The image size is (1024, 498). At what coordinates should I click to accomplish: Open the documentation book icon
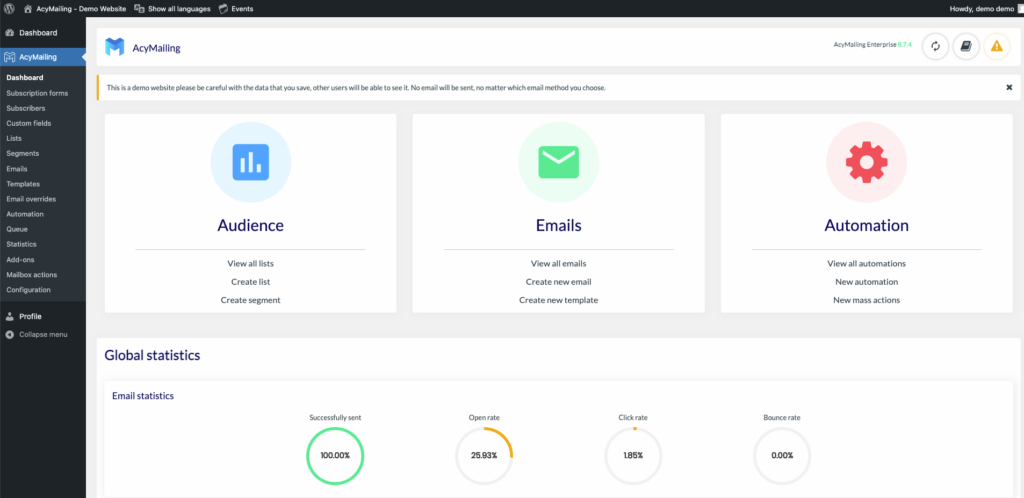coord(966,46)
